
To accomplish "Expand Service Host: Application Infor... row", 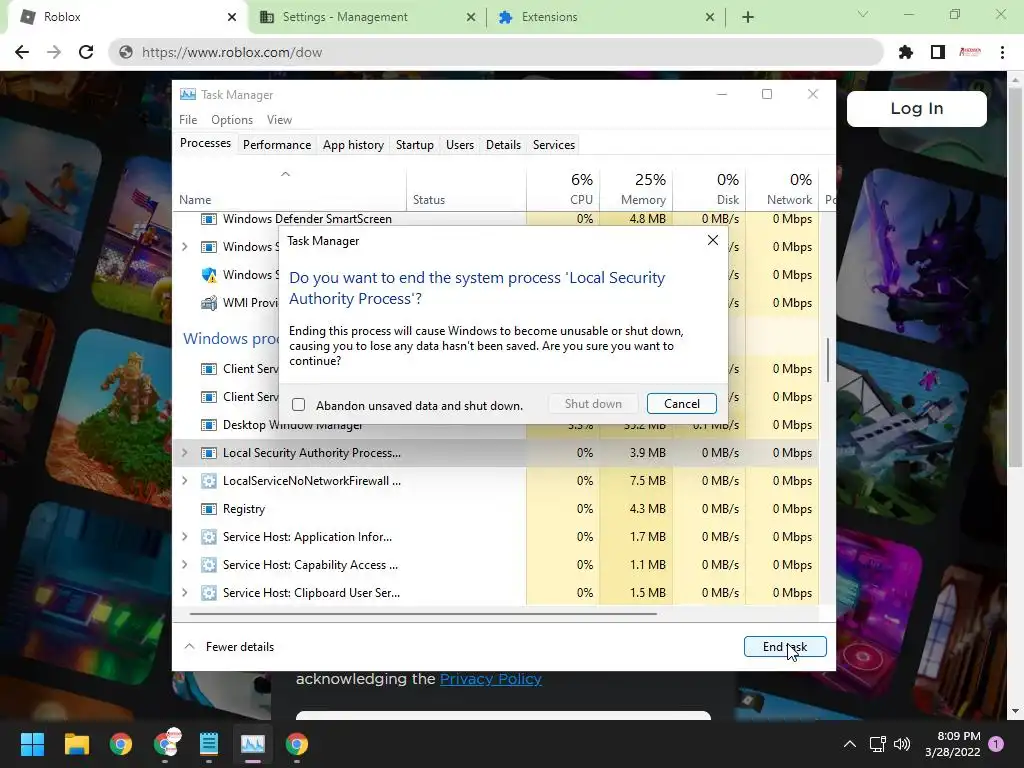I will coord(185,537).
